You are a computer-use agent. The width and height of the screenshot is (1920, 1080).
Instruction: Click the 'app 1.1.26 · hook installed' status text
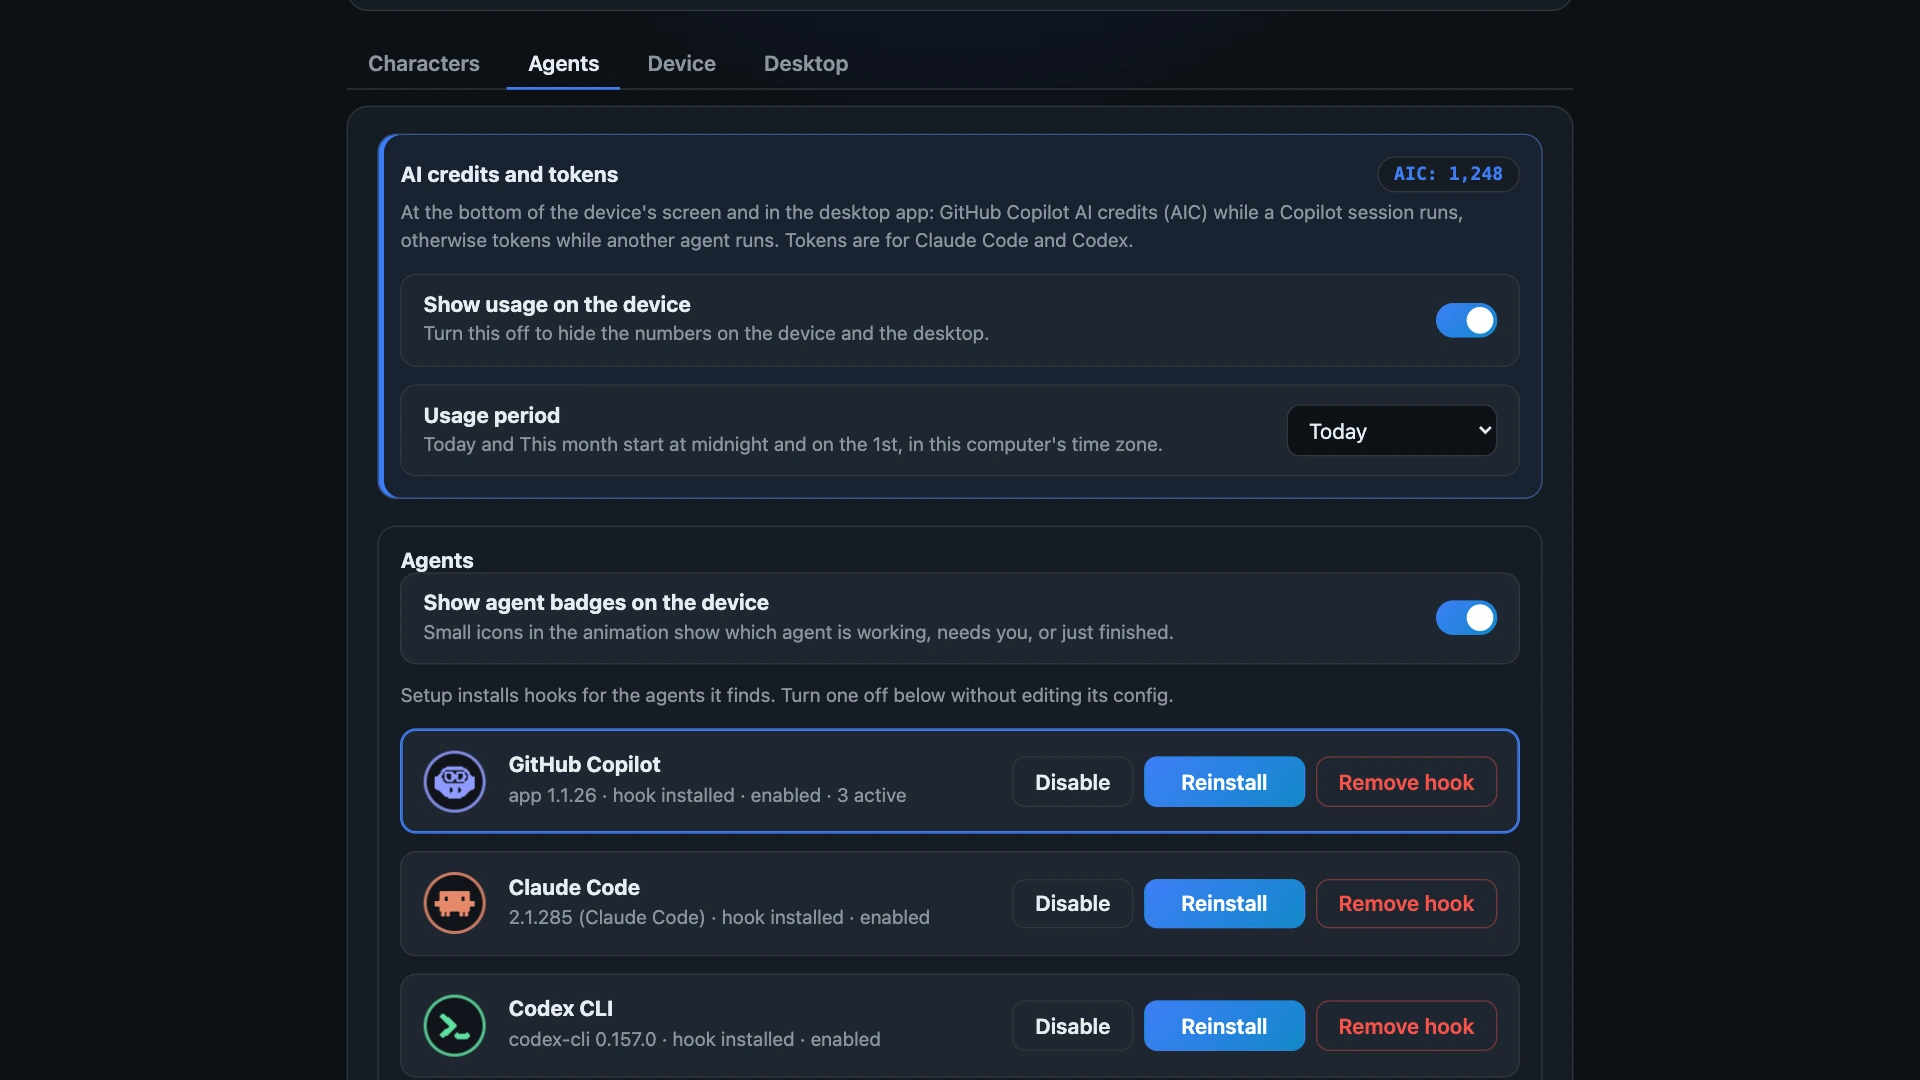coord(621,795)
